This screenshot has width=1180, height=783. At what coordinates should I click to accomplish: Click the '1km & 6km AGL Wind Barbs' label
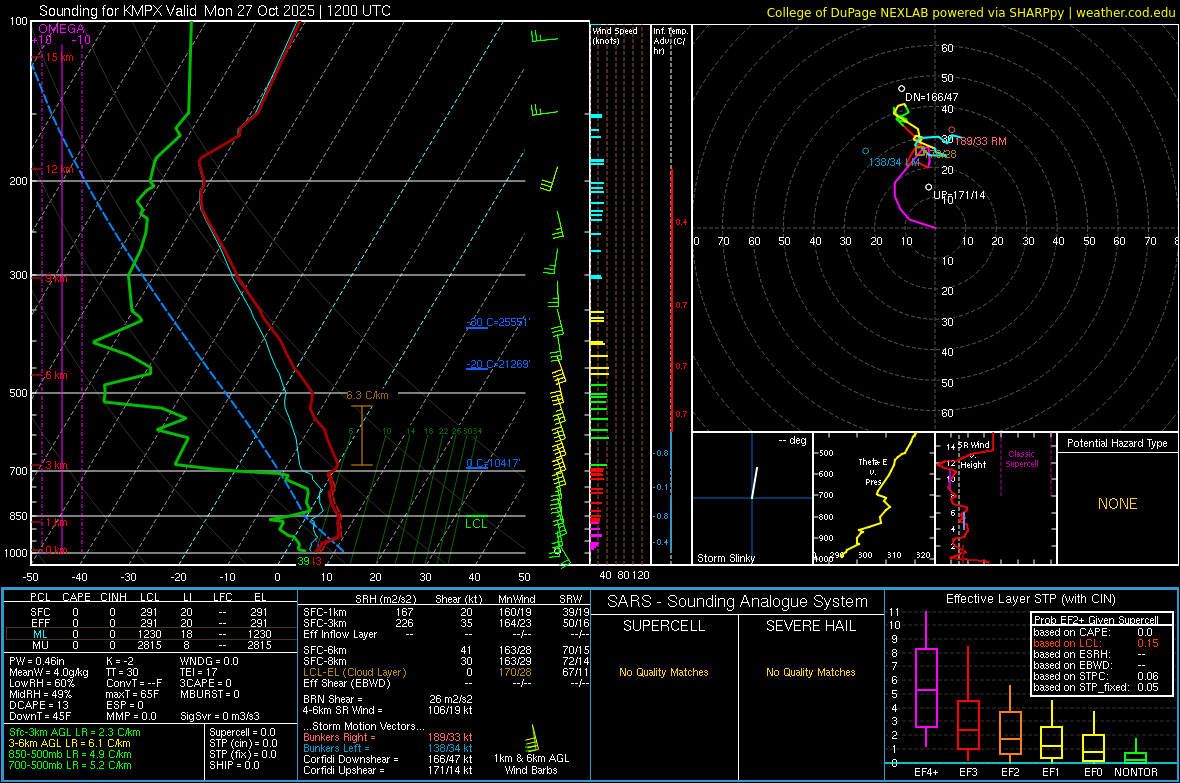click(531, 764)
